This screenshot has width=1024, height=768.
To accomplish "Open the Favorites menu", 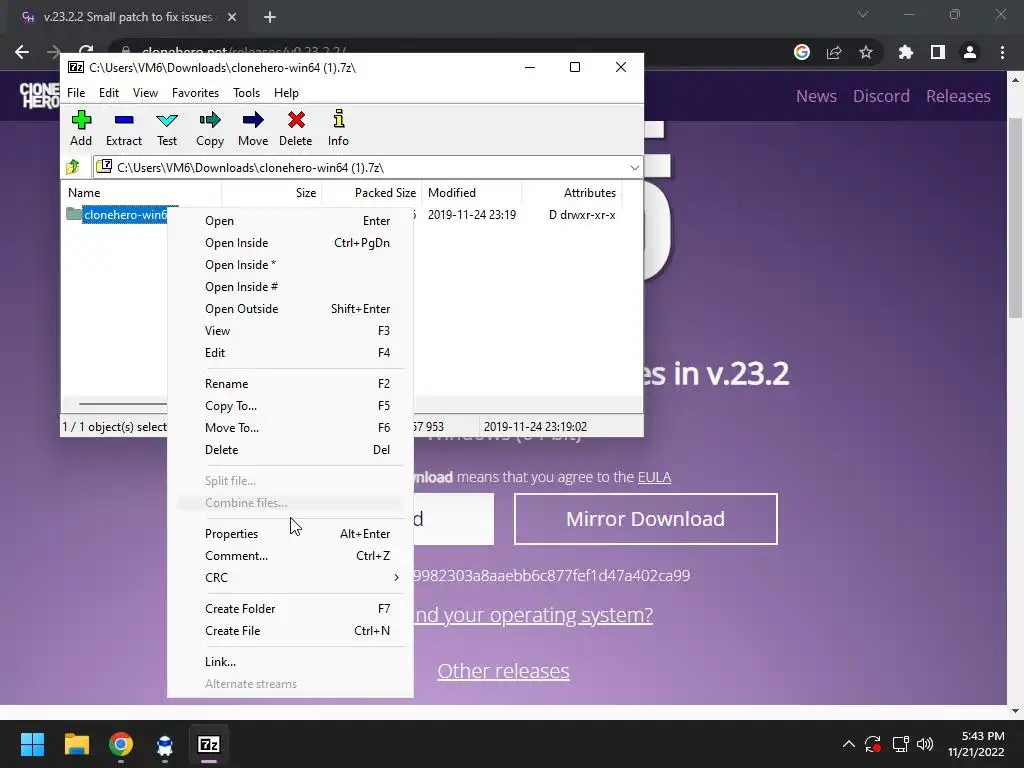I will 195,93.
